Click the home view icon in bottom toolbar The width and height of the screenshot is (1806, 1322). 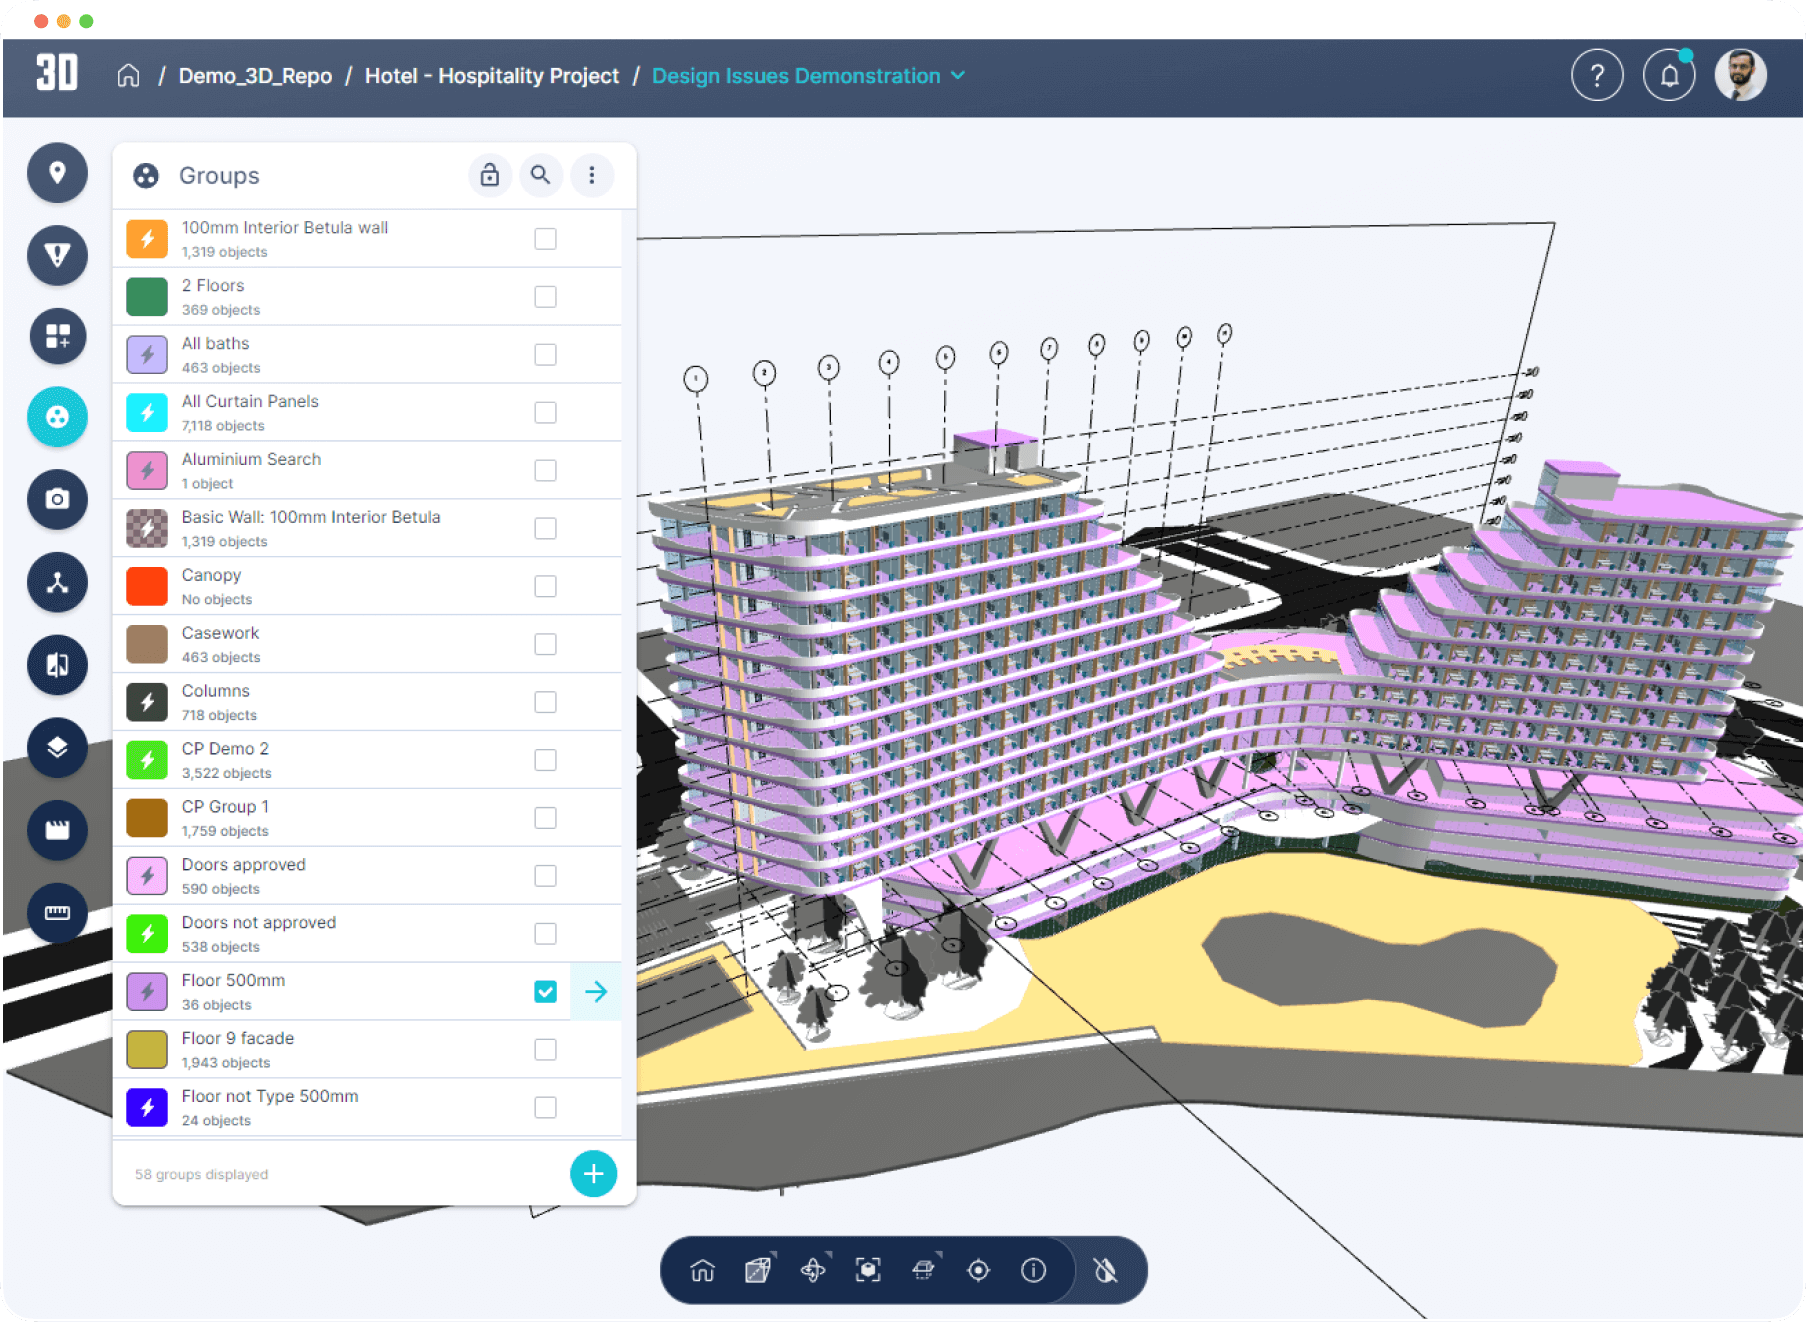(x=702, y=1270)
